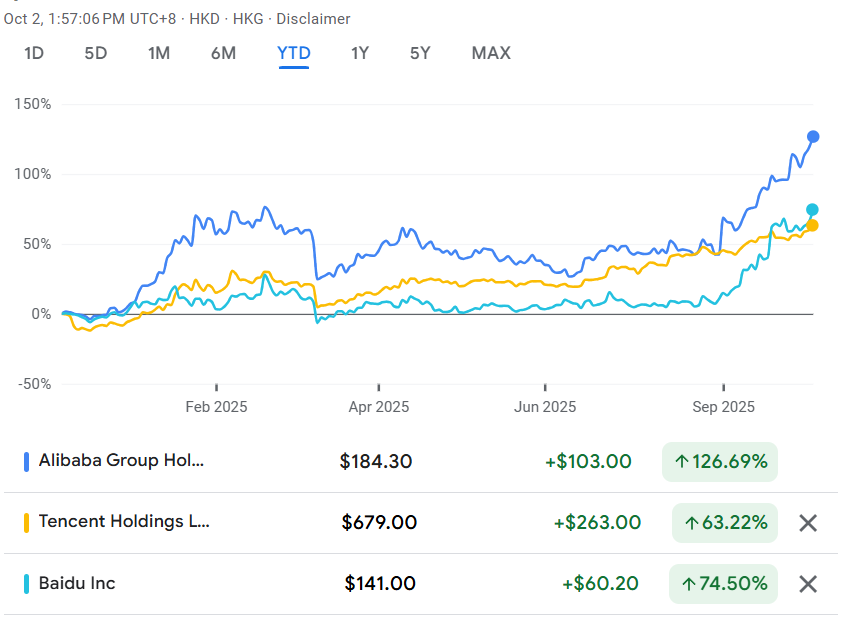Remove Baidu Inc from comparison
Screen dimensions: 842x619
point(809,584)
